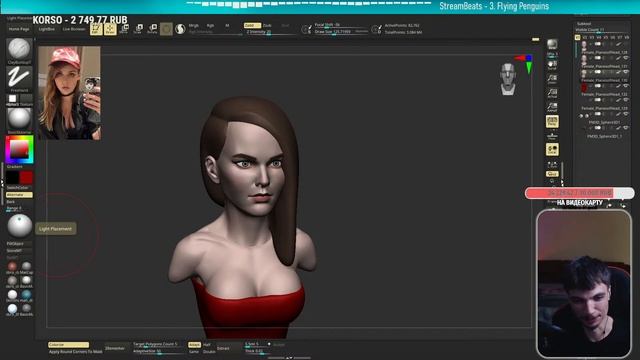Viewport: 640px width, 360px height.
Task: Expand the bottom tray arrows
Action: tap(289, 358)
